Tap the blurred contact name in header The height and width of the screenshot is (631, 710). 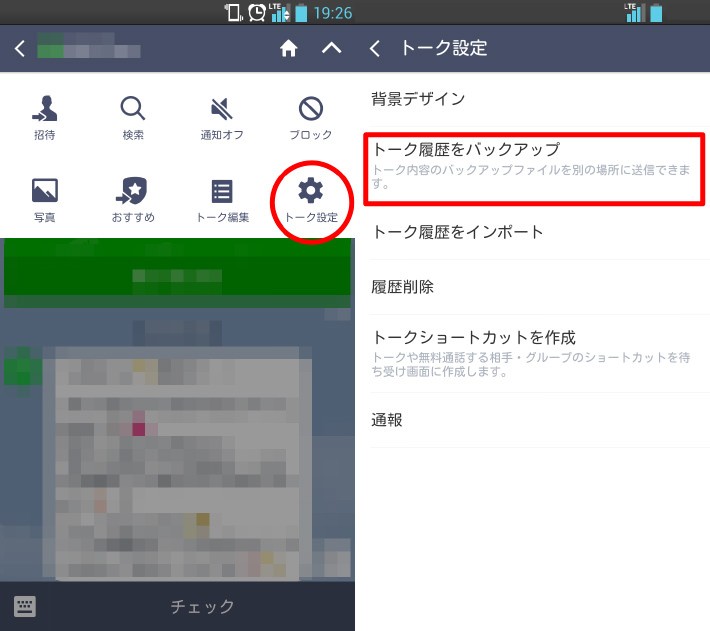point(89,45)
